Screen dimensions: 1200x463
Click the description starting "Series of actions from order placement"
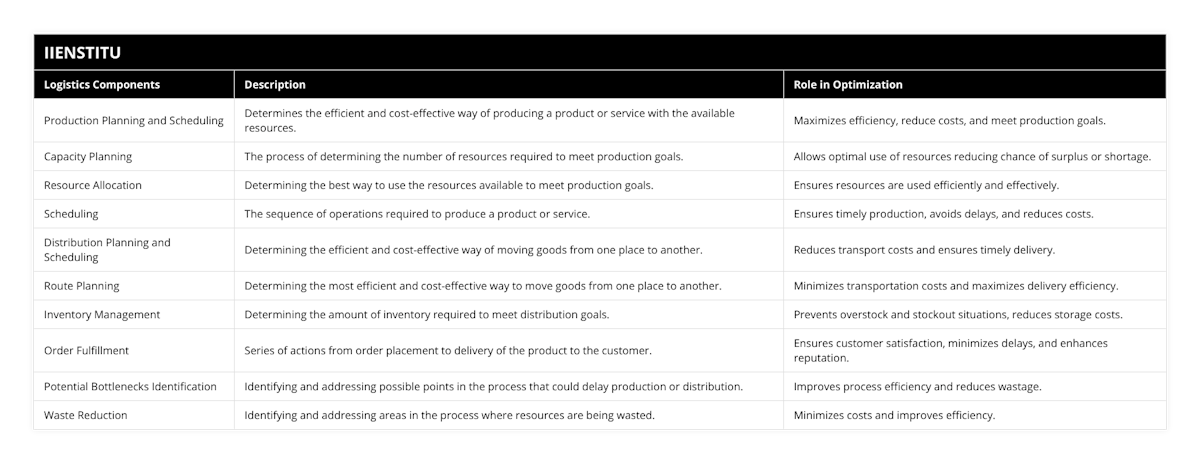pos(448,350)
